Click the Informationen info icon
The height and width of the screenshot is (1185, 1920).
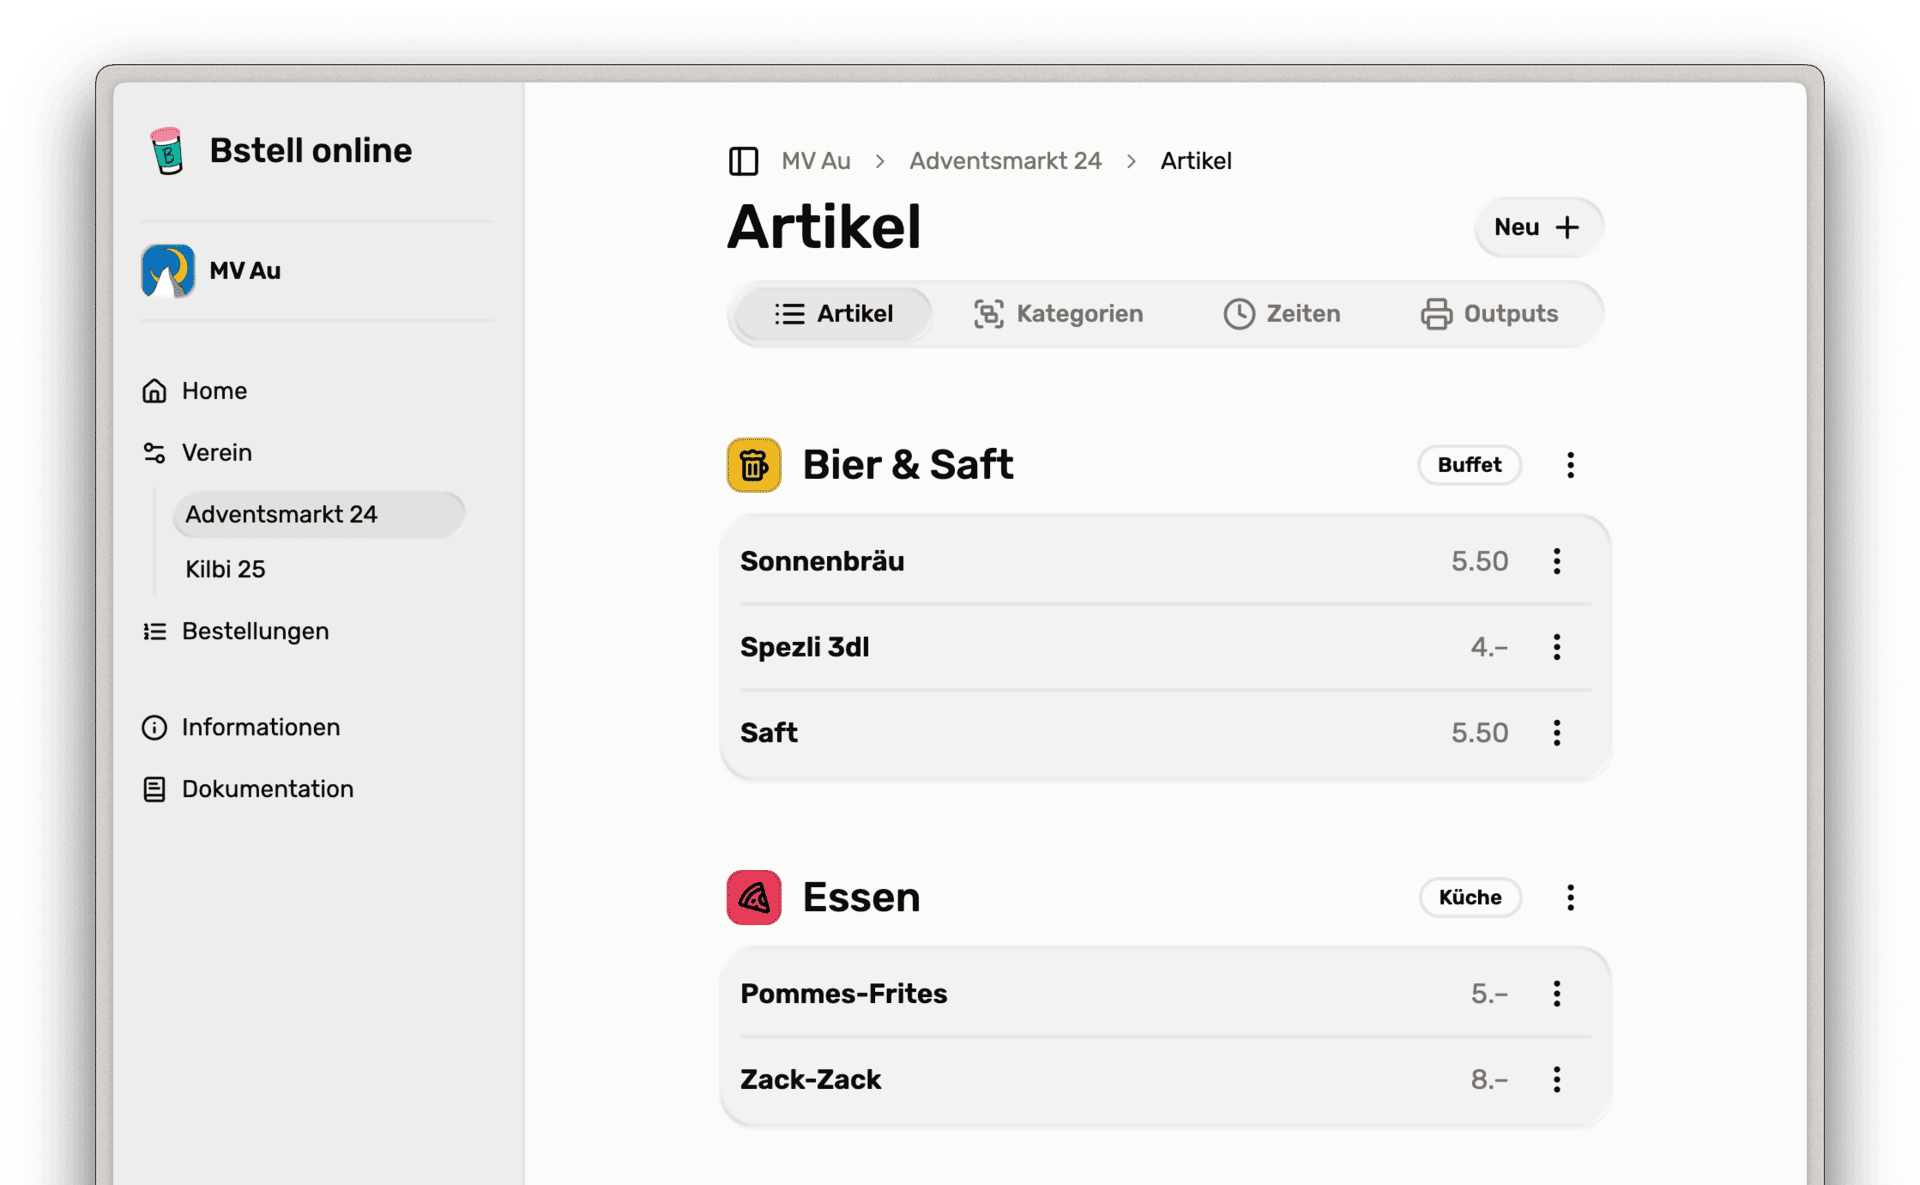click(x=155, y=727)
